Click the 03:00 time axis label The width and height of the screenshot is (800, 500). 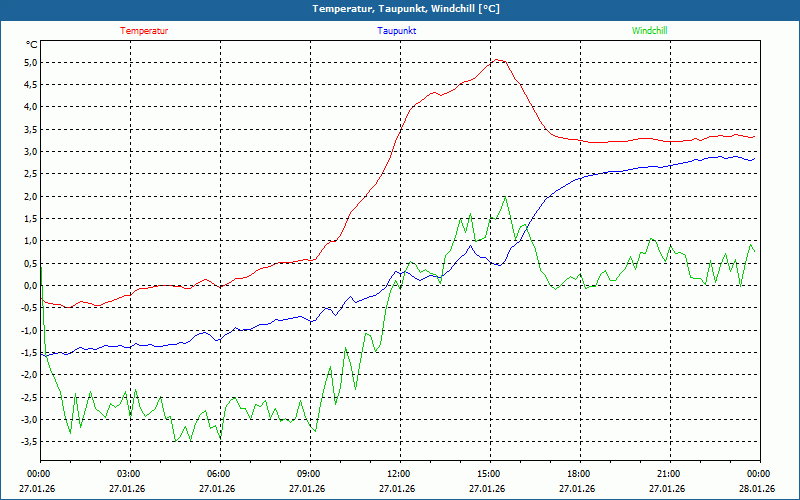(x=130, y=474)
